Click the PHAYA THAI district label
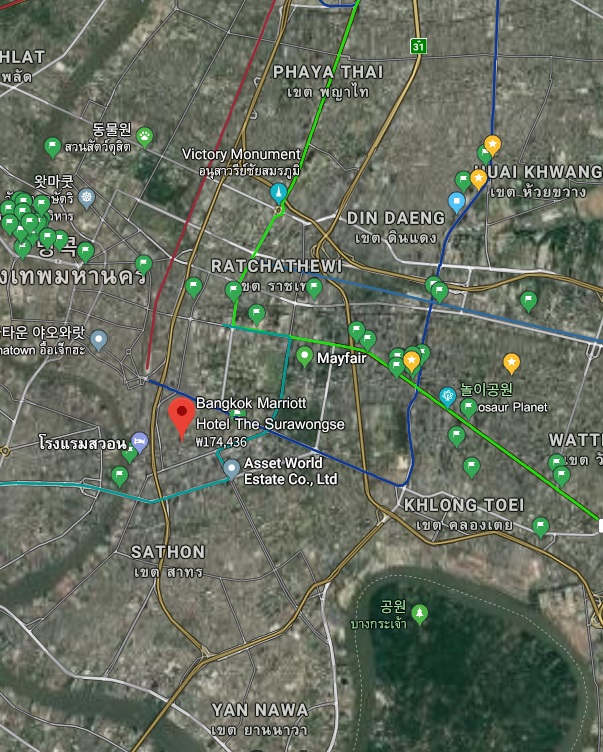 (x=328, y=72)
